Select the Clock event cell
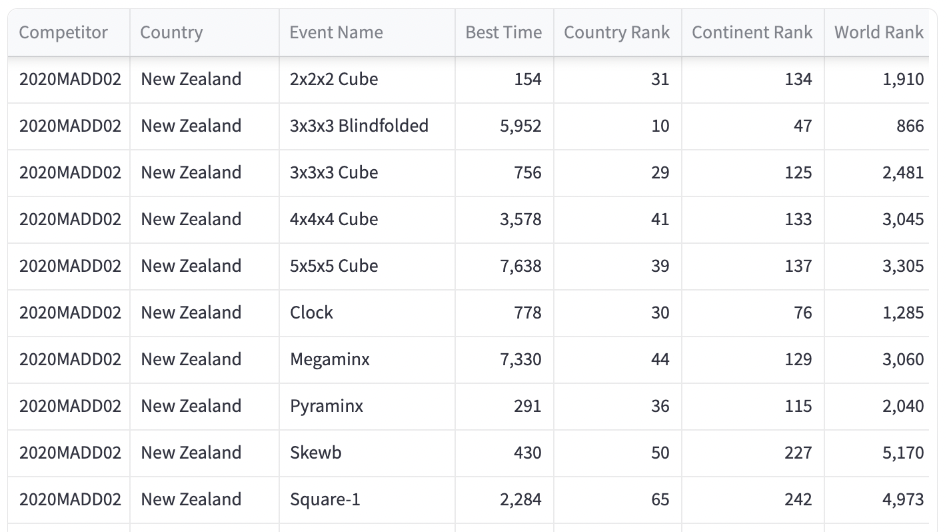This screenshot has height=532, width=946. click(312, 313)
